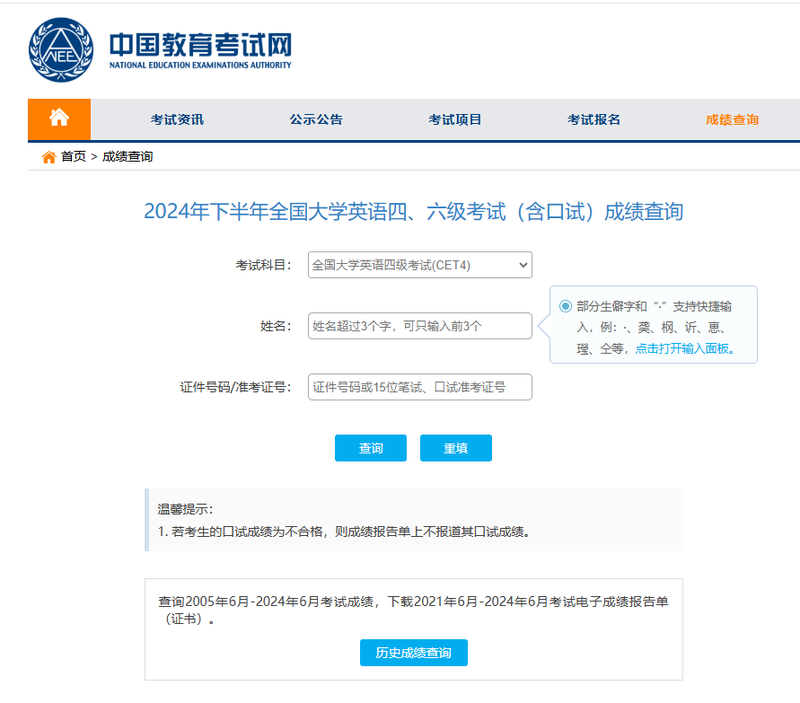Switch to the orange 成绩查询 navigation tab
The width and height of the screenshot is (800, 703).
(x=732, y=120)
